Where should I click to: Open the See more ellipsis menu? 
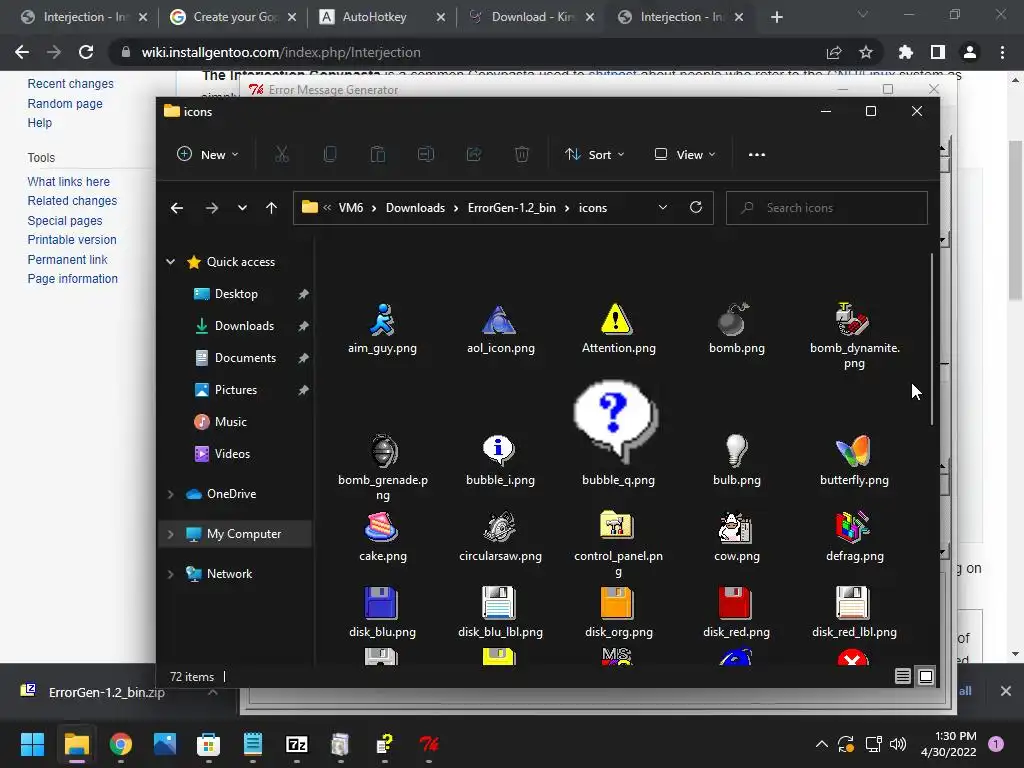(x=757, y=155)
